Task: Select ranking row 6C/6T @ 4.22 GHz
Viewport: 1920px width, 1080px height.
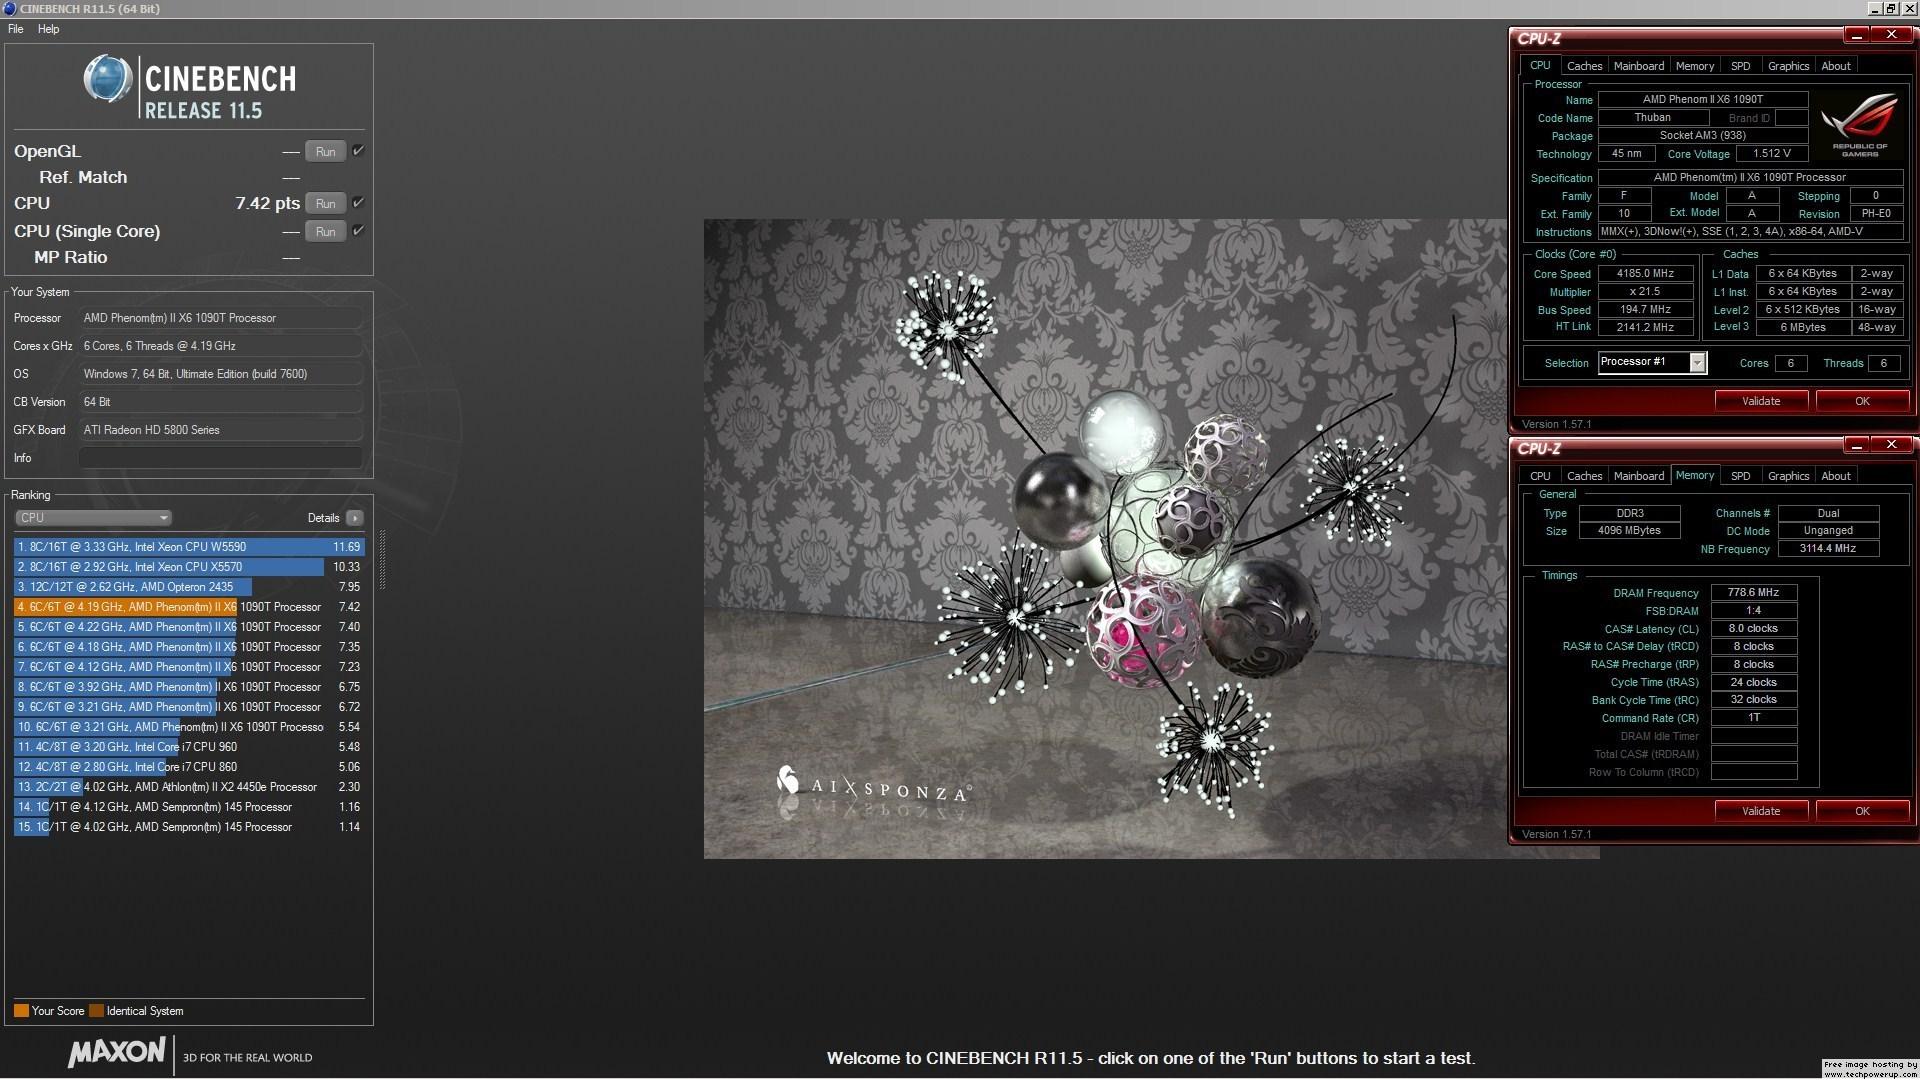Action: pos(189,627)
